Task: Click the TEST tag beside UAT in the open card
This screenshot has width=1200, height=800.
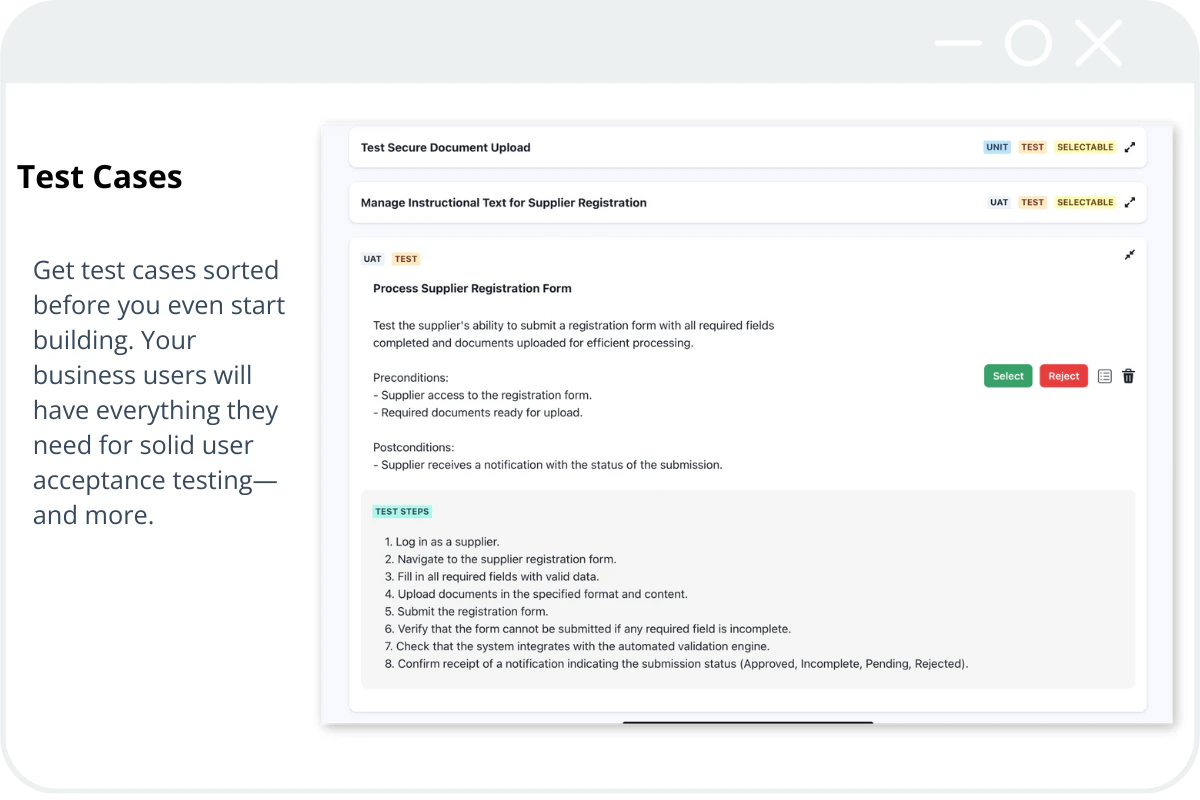Action: (405, 258)
